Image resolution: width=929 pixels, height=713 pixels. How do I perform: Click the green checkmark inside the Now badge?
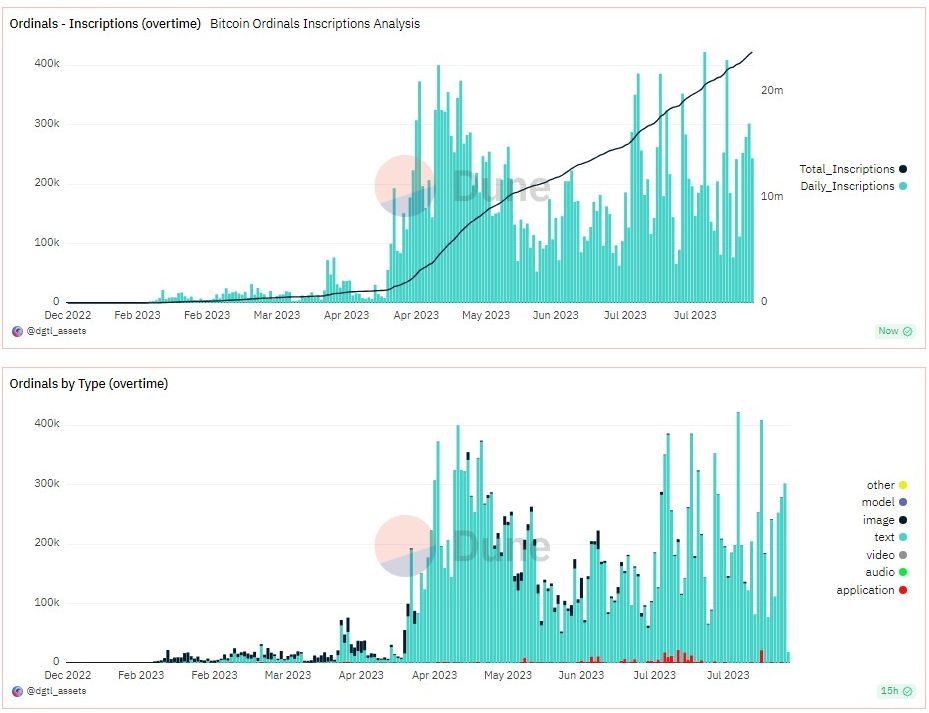click(x=907, y=331)
